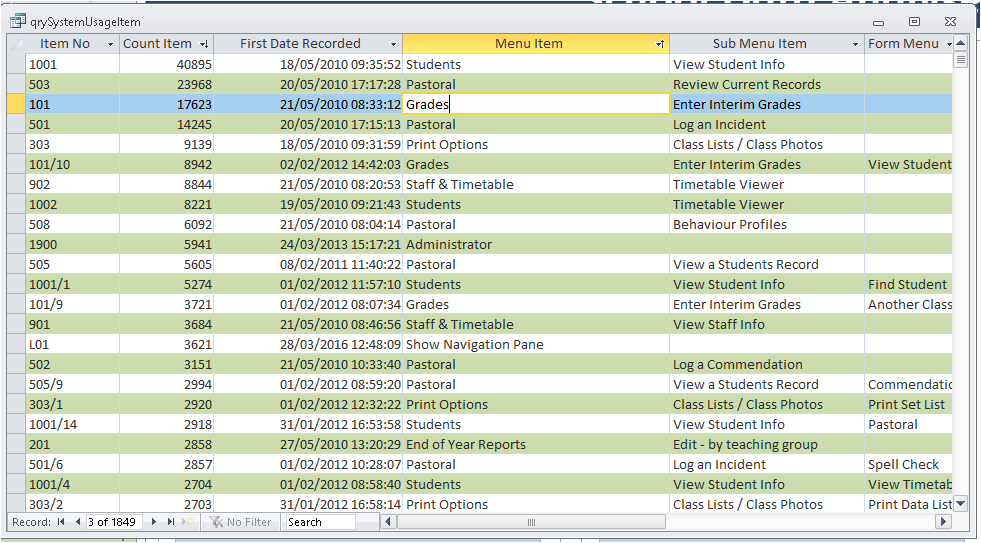Image resolution: width=981 pixels, height=543 pixels.
Task: Click 'Behaviour Profiles' cell
Action: [x=767, y=224]
